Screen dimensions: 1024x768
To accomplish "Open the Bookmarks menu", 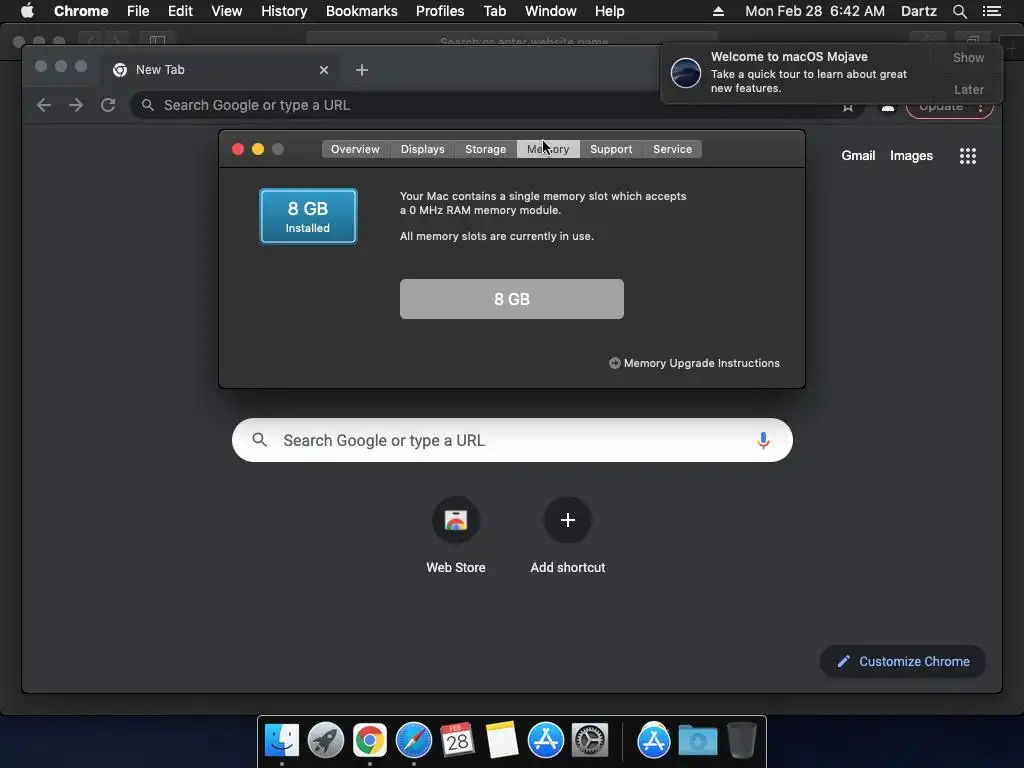I will click(362, 11).
